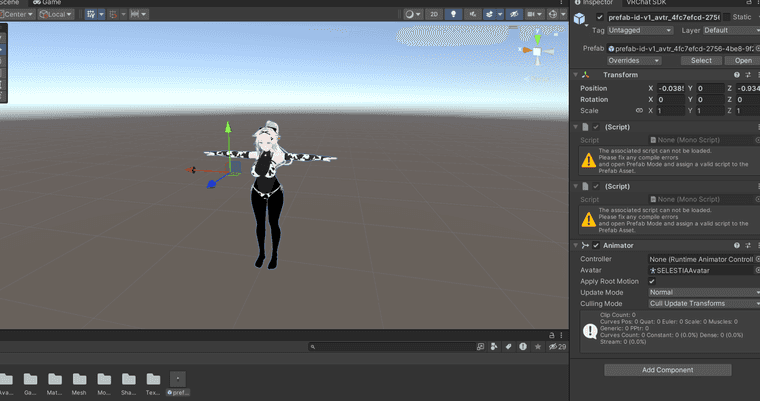Viewport: 760px width, 401px height.
Task: Open the Update Mode Normal dropdown
Action: click(704, 292)
